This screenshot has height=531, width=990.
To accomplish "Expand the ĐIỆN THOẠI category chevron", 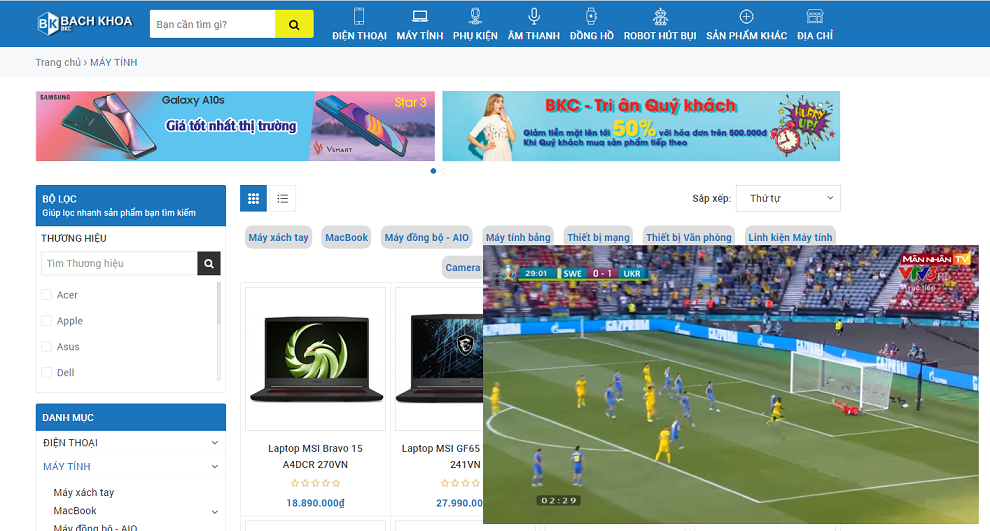I will tap(215, 443).
